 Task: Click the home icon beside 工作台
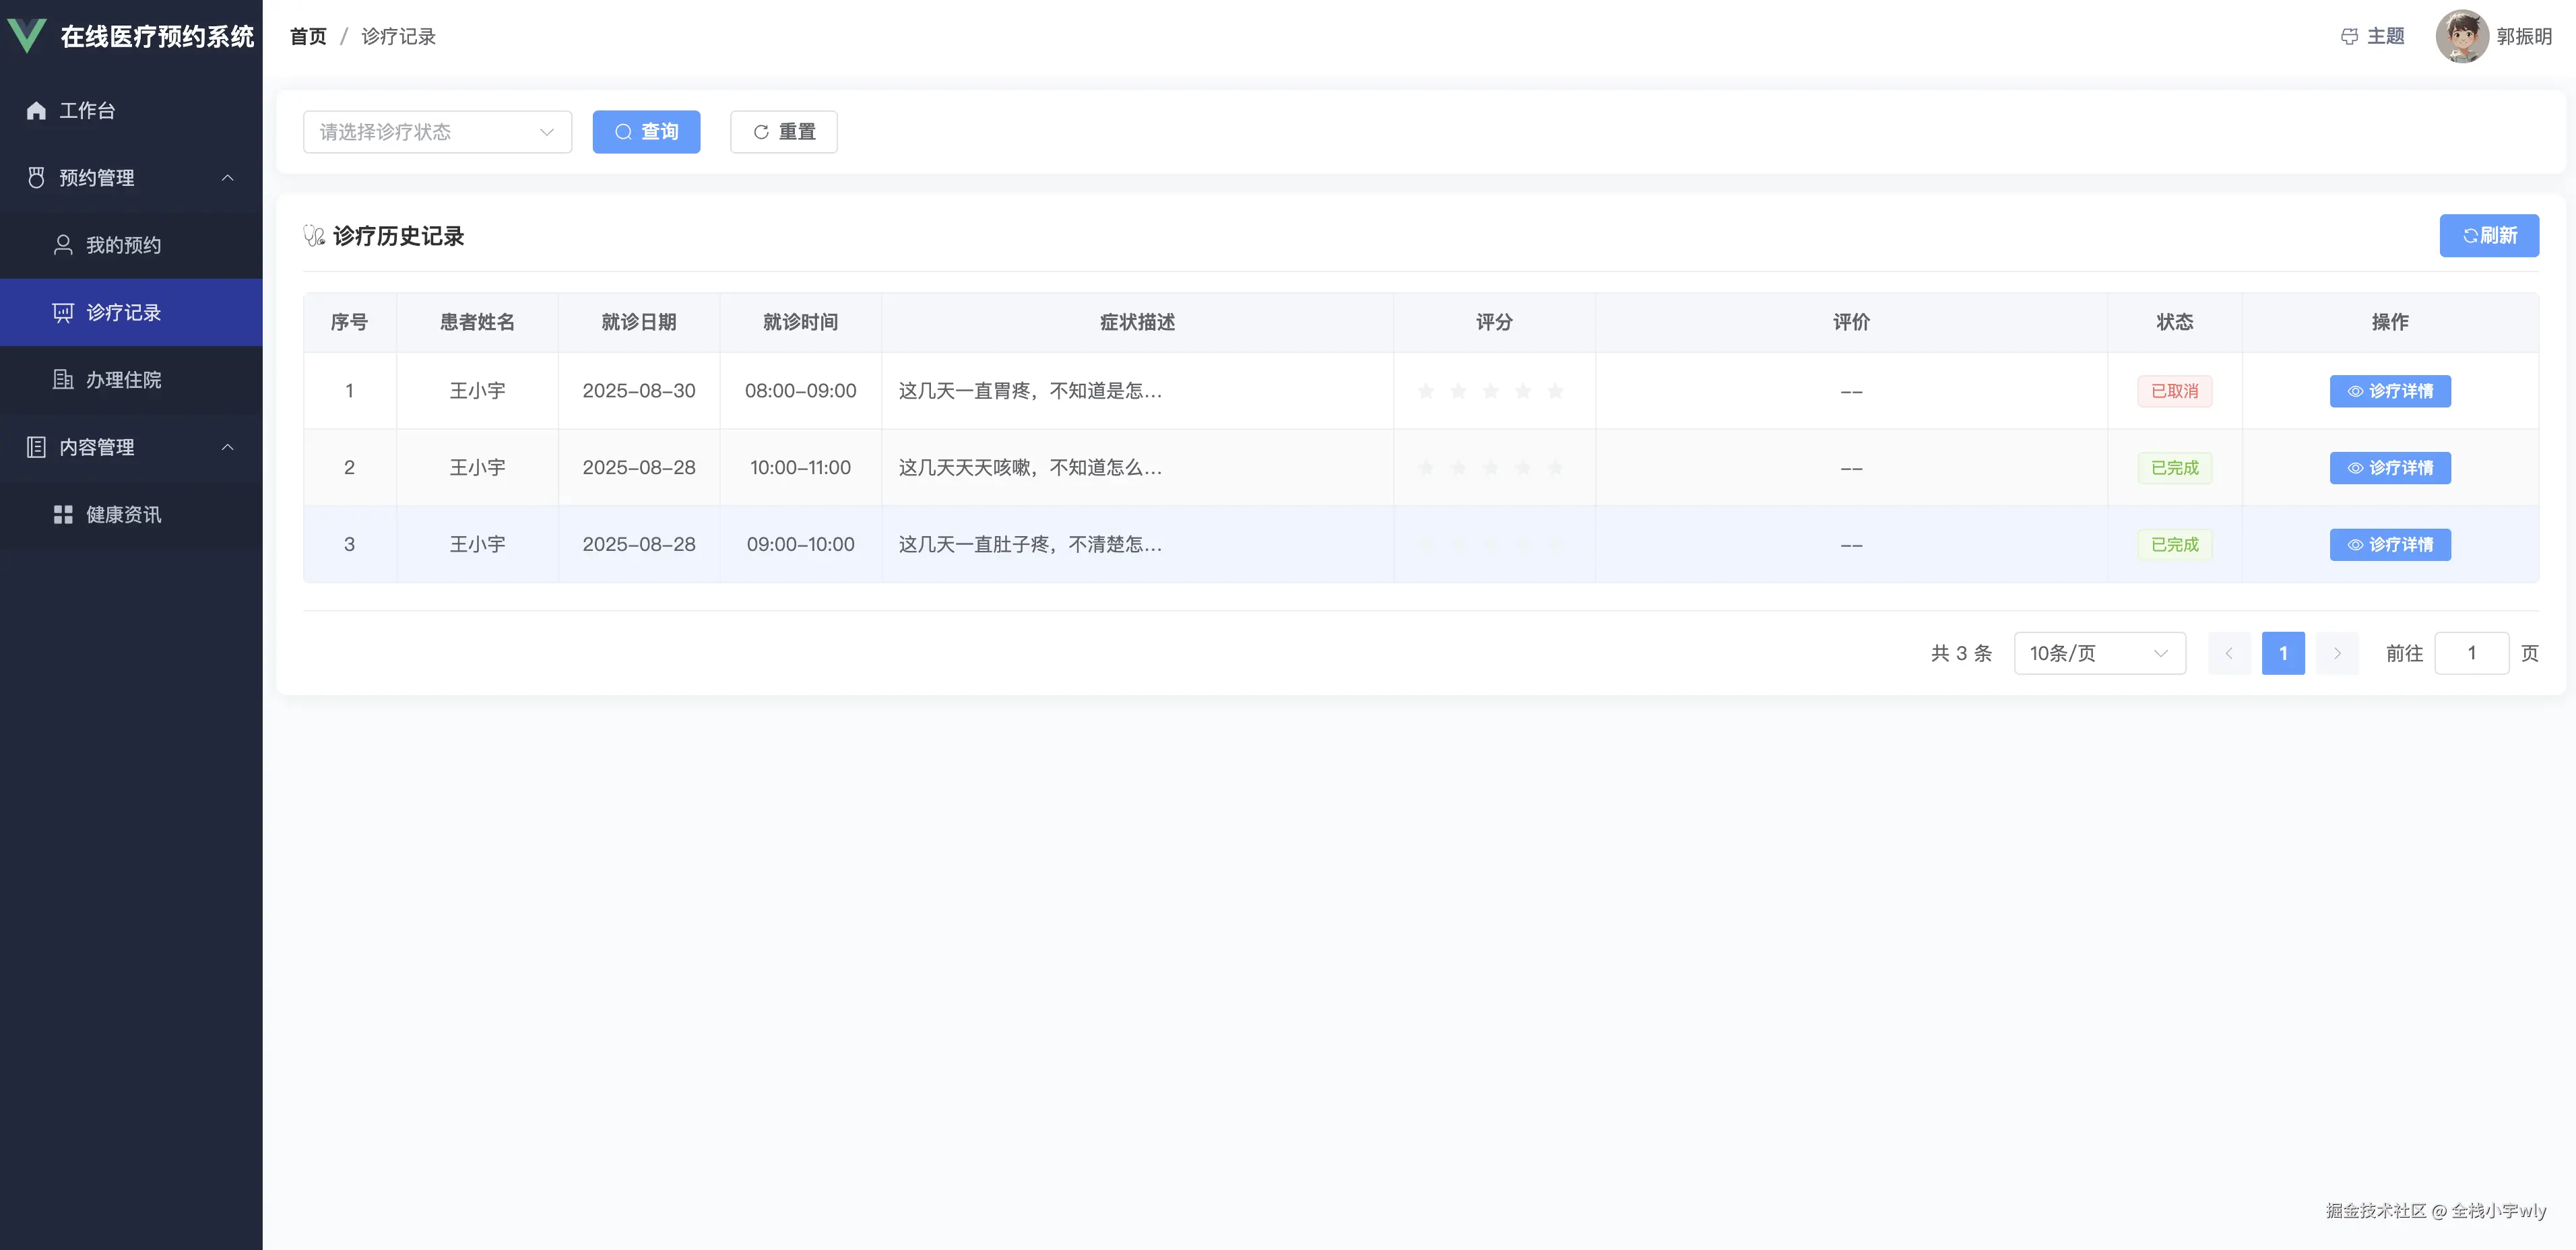[36, 111]
